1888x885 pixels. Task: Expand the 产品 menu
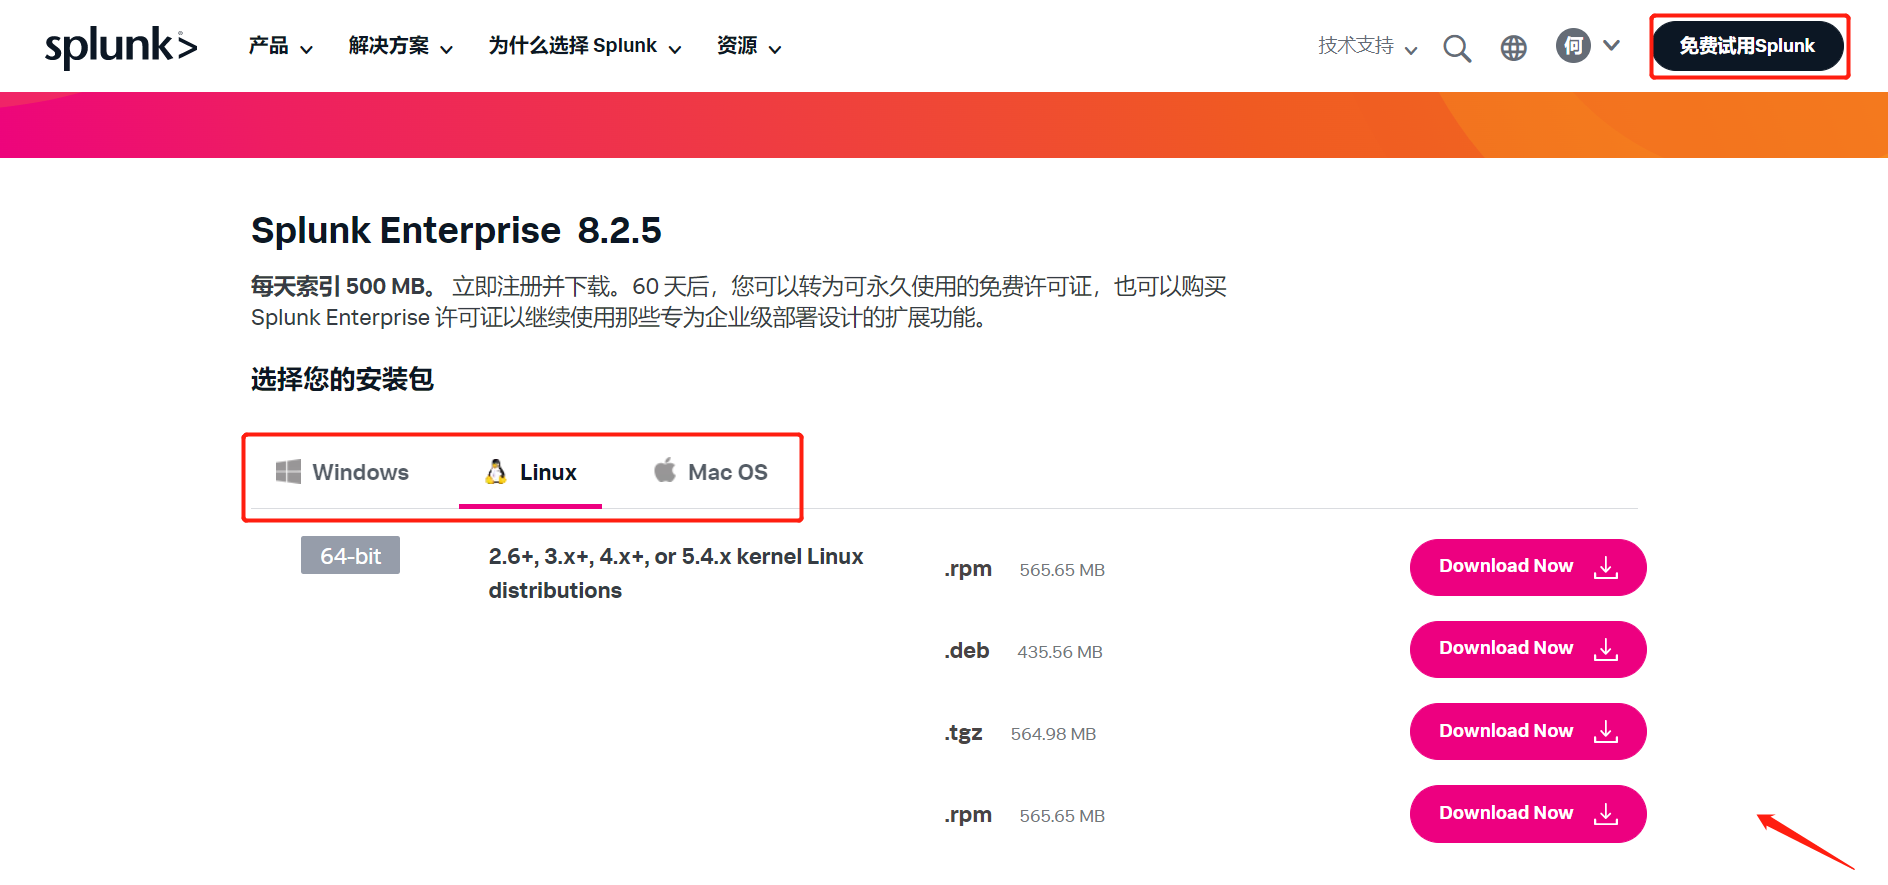click(280, 46)
